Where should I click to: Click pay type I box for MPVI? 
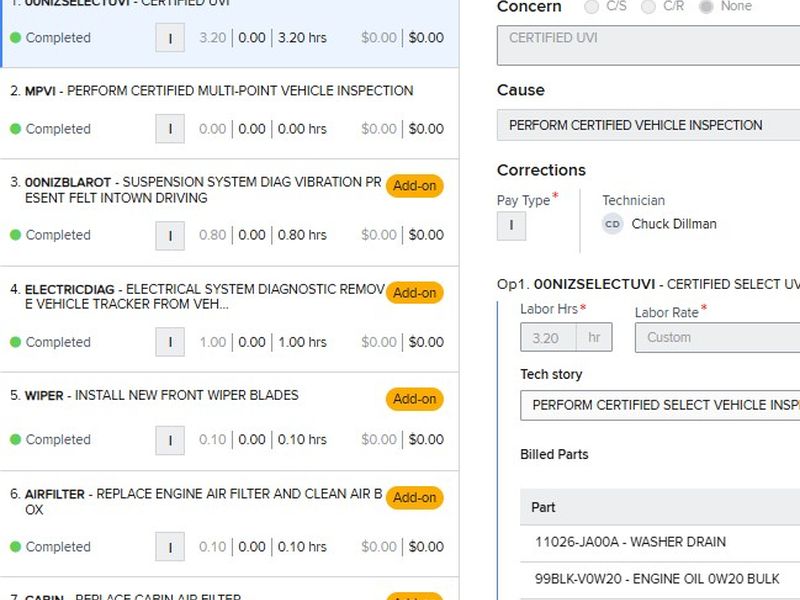pyautogui.click(x=170, y=129)
